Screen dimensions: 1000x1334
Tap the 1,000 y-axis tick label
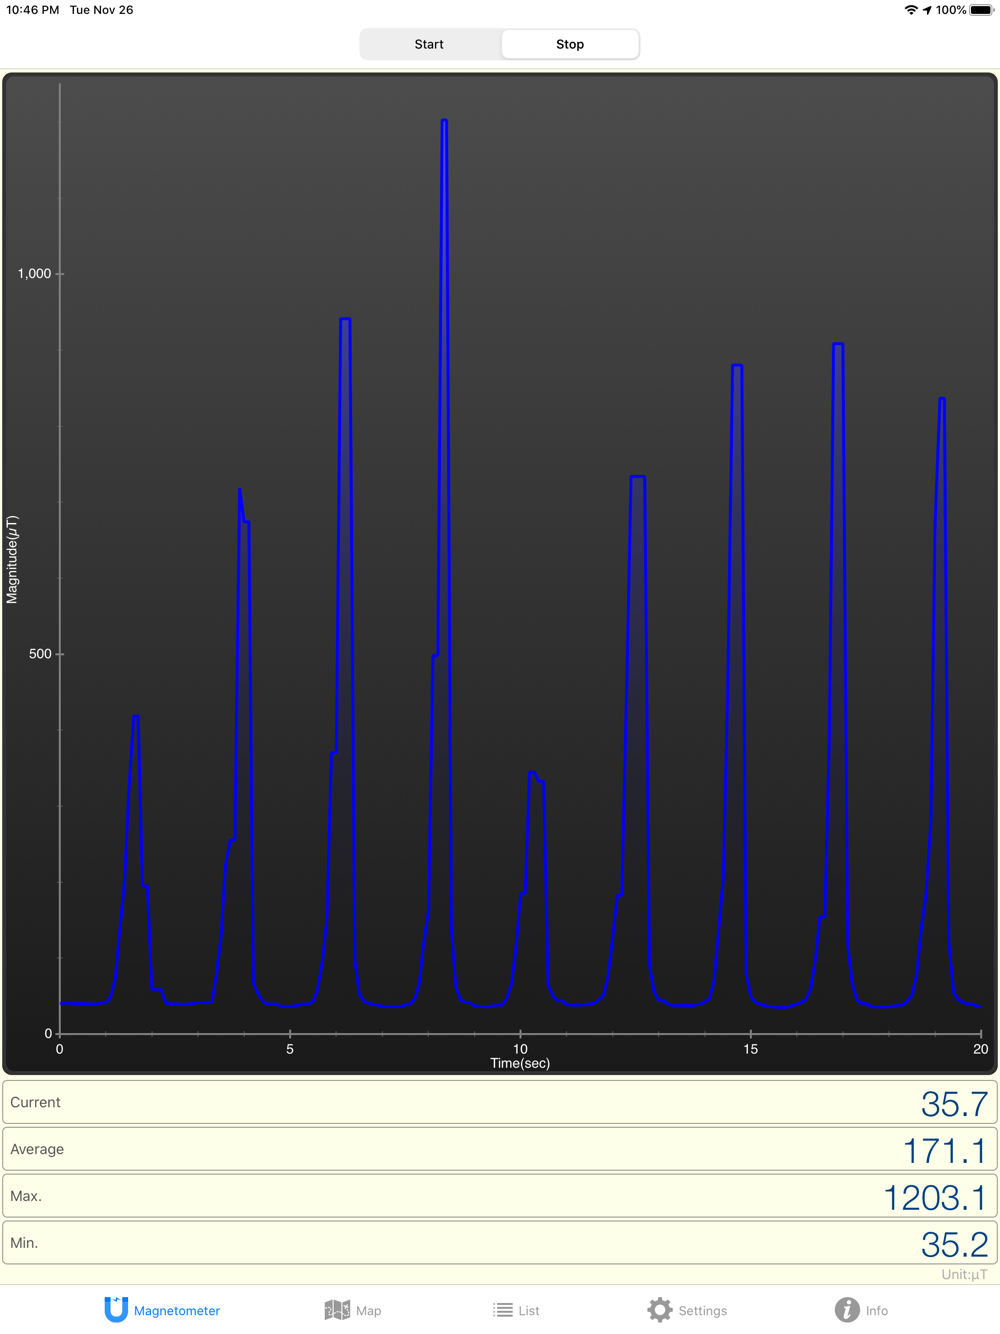coord(34,273)
